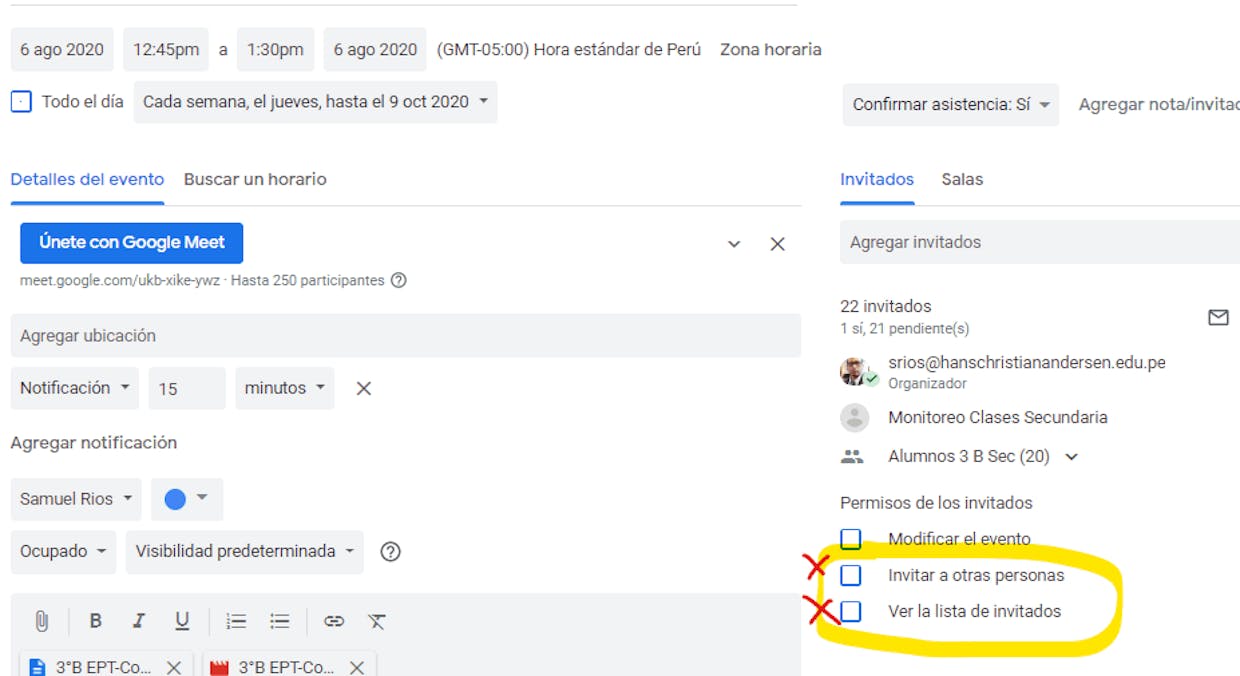Click the Agregar ubicación field

coord(406,336)
